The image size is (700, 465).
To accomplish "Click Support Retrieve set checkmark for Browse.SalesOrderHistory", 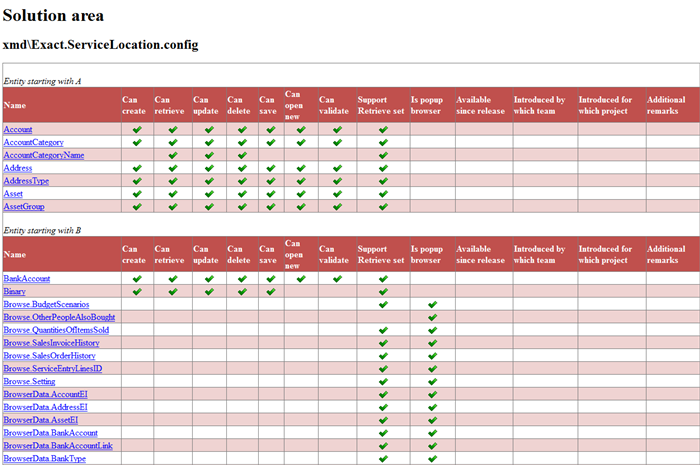I will tap(383, 356).
